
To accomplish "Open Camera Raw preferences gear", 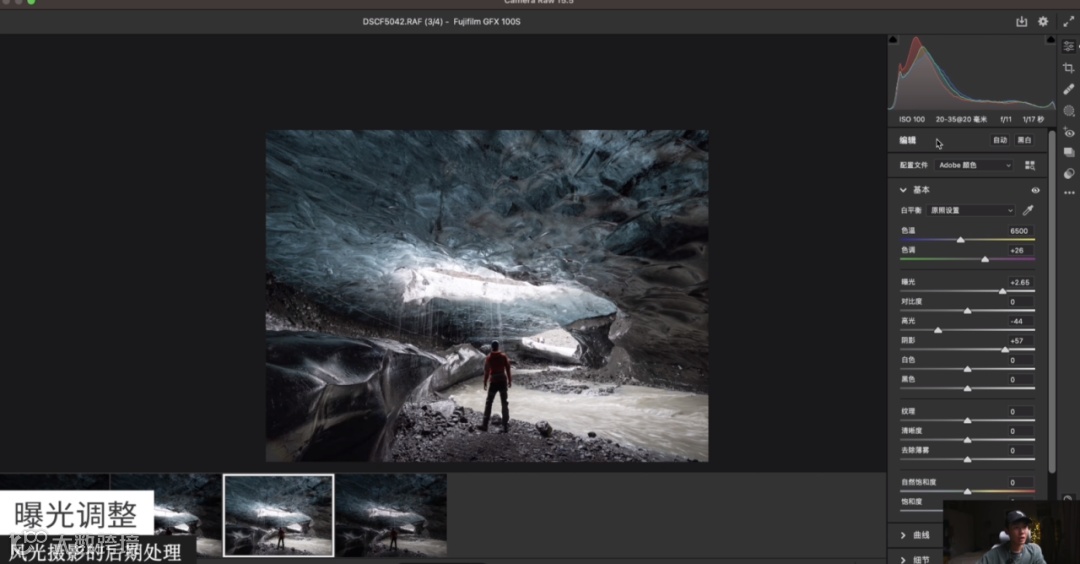I will (1043, 21).
